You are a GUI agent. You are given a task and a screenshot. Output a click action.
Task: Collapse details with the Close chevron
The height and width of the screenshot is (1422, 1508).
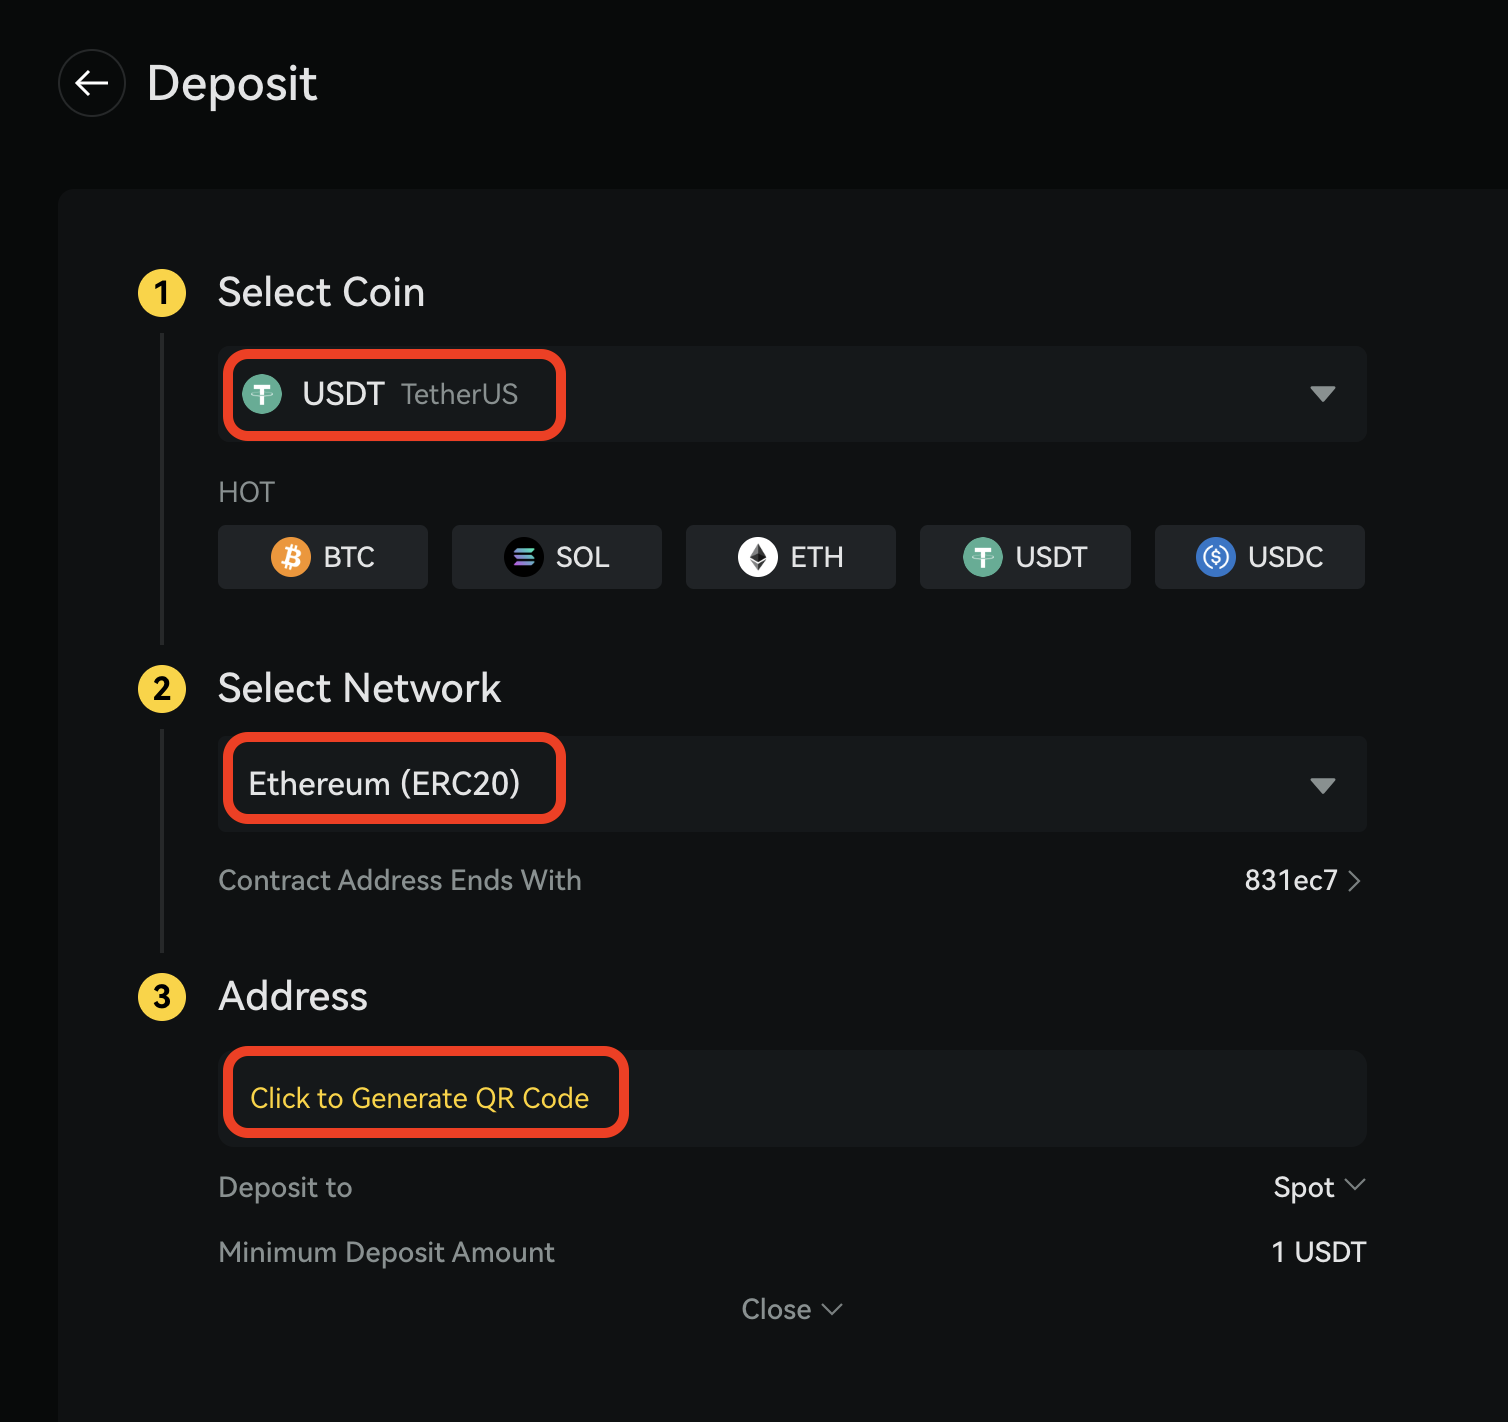(792, 1309)
